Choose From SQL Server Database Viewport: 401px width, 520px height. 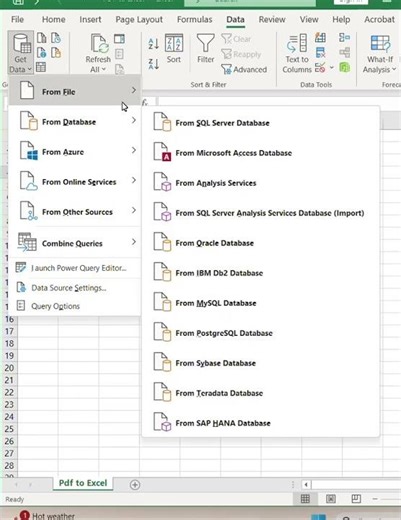261,123
